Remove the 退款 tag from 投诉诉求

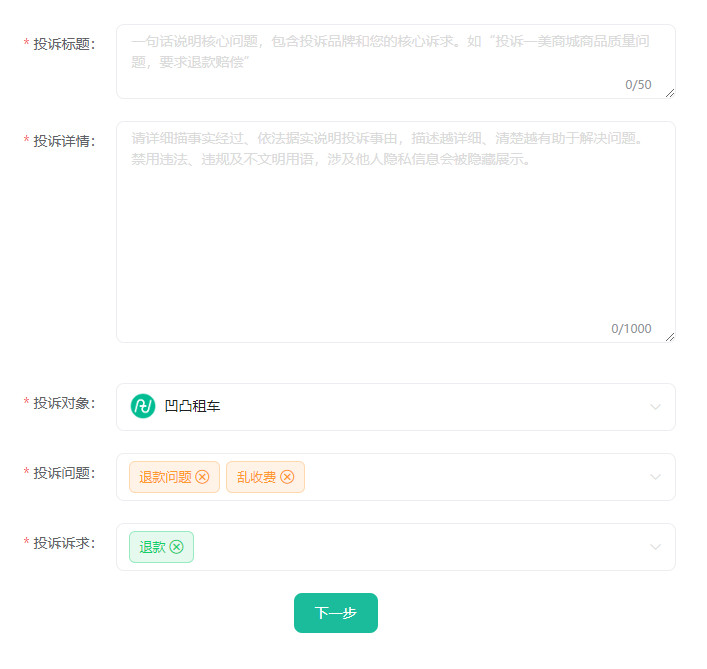tap(177, 547)
